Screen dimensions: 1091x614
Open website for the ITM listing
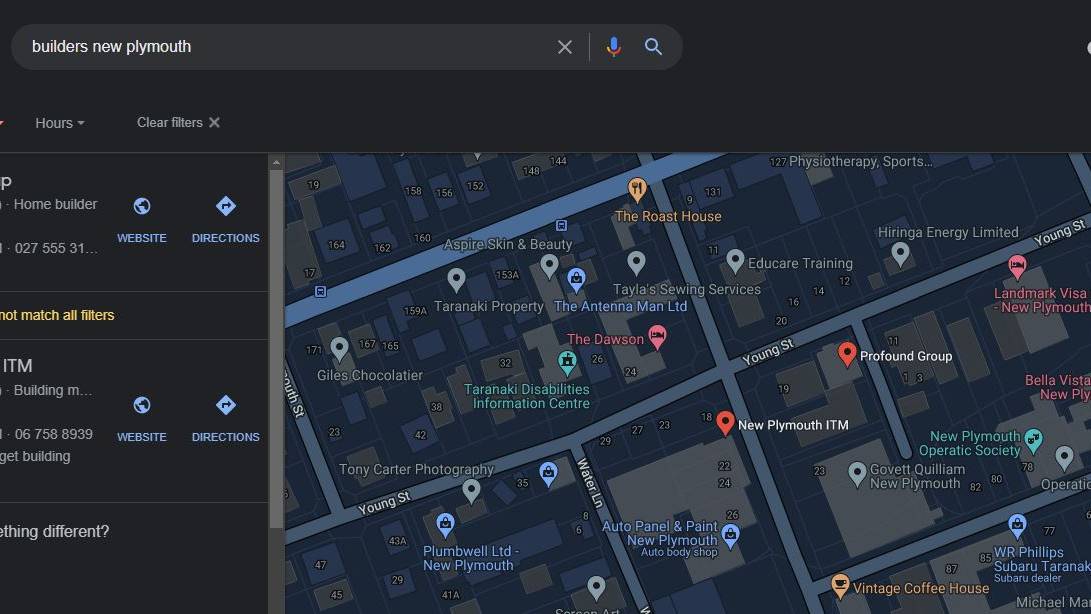coord(141,419)
